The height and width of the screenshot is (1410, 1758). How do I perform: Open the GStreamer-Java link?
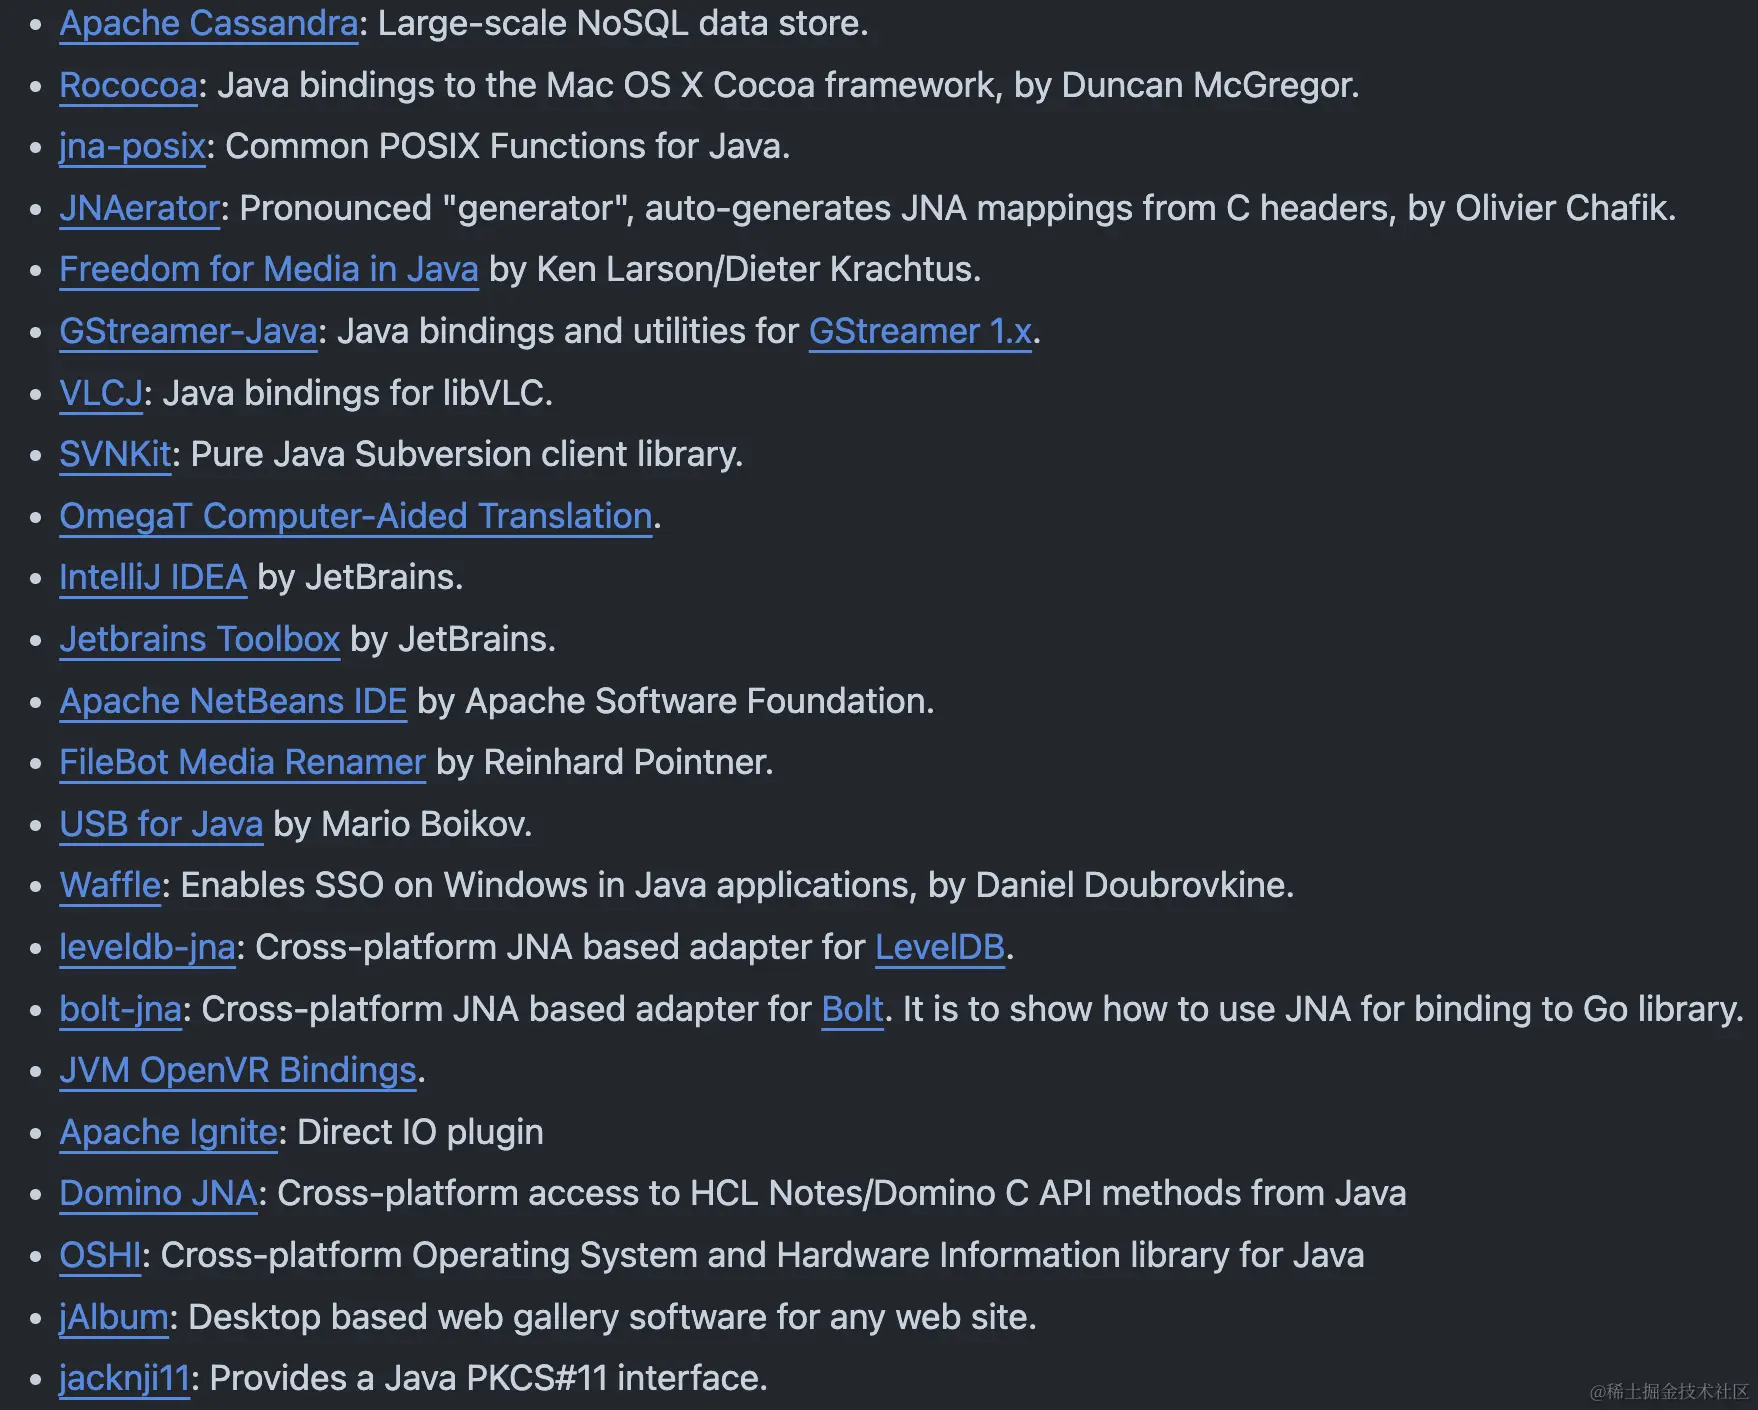click(188, 331)
